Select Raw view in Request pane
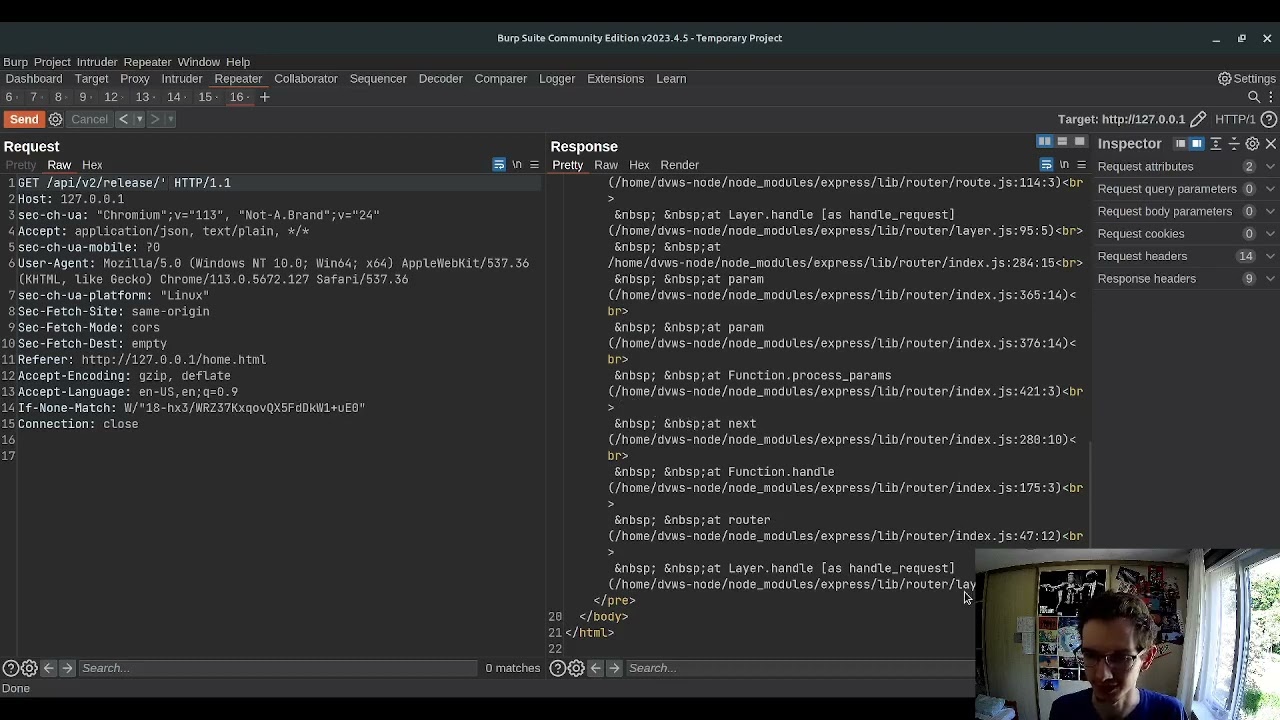Image resolution: width=1280 pixels, height=720 pixels. tap(59, 165)
